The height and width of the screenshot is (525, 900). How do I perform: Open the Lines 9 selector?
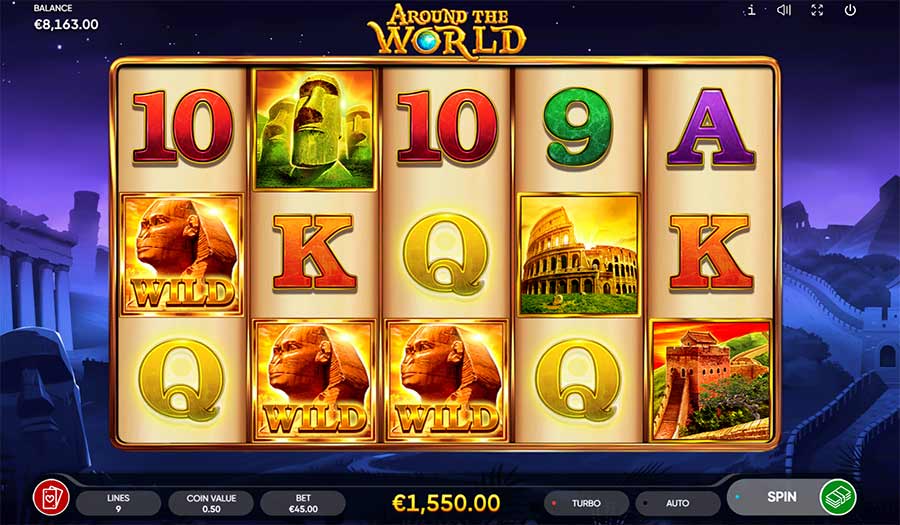click(118, 503)
